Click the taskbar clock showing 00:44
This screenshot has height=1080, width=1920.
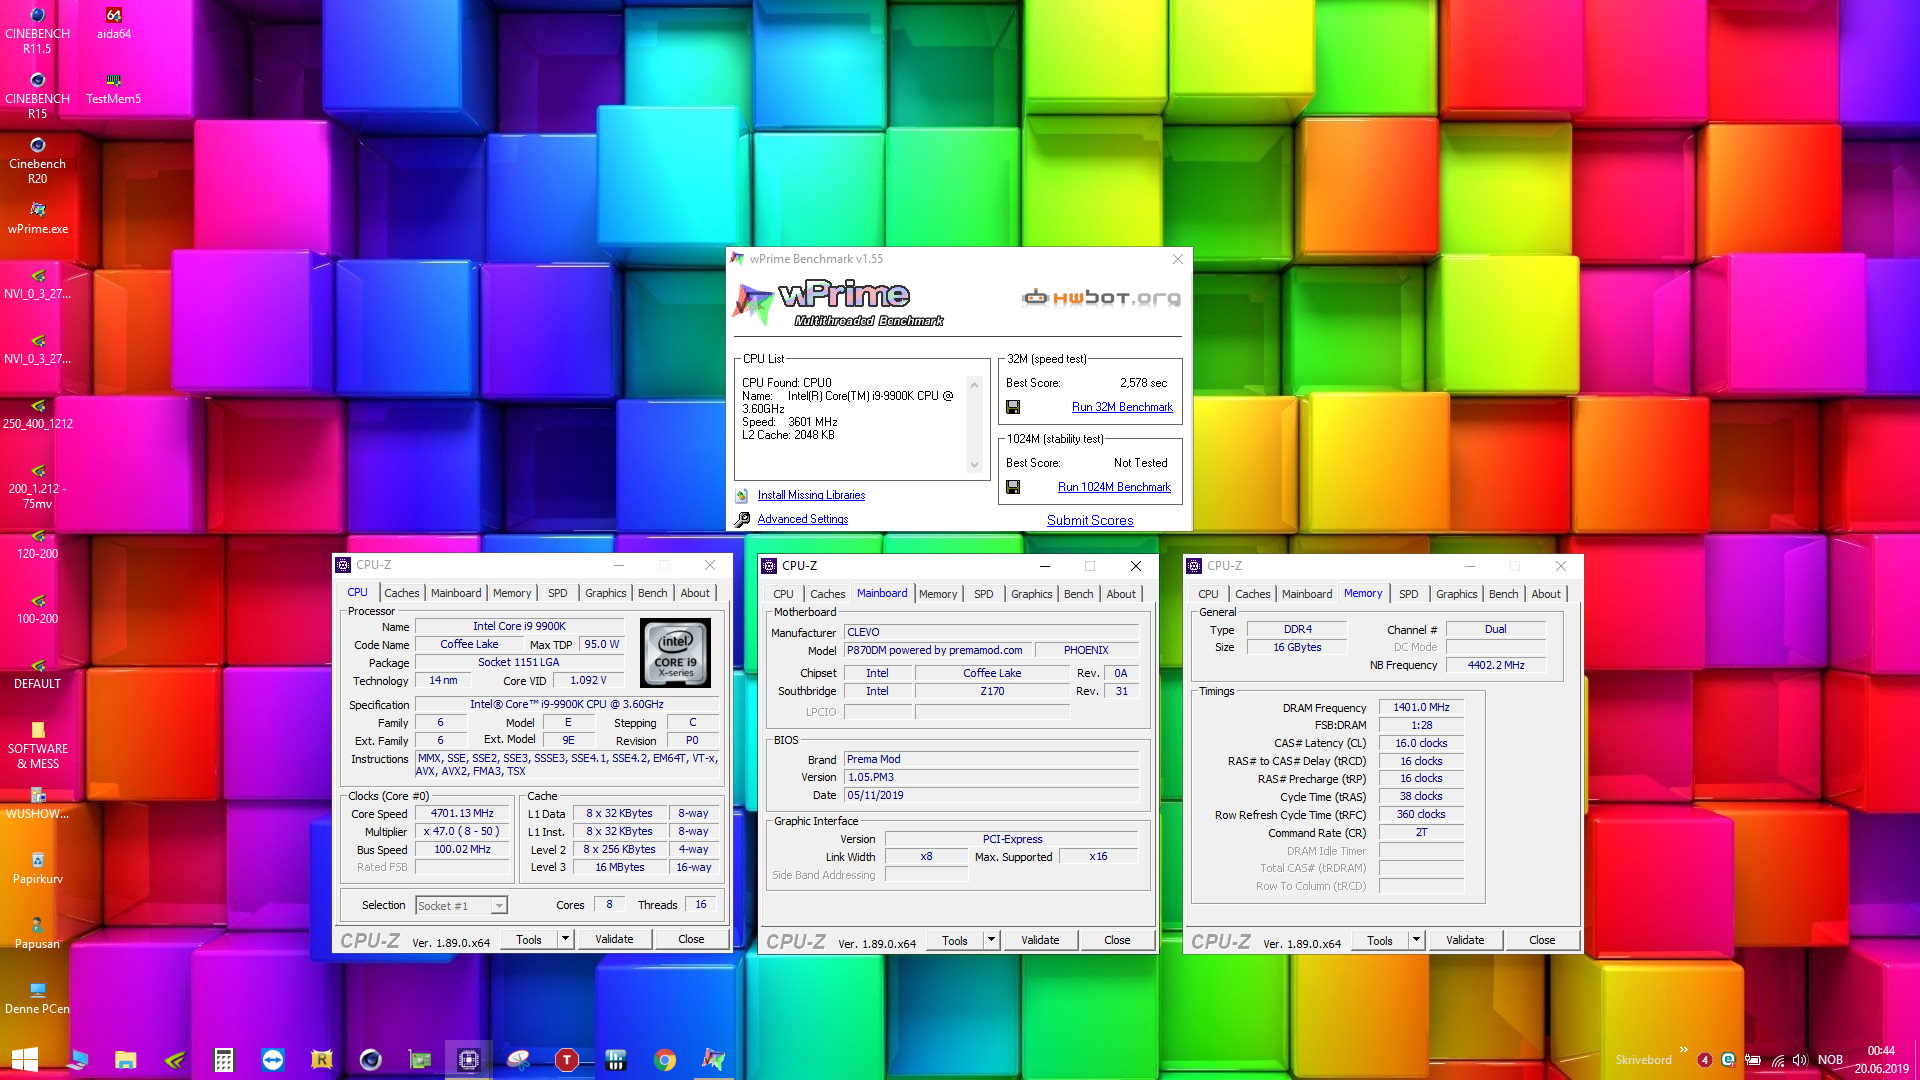pos(1881,1051)
